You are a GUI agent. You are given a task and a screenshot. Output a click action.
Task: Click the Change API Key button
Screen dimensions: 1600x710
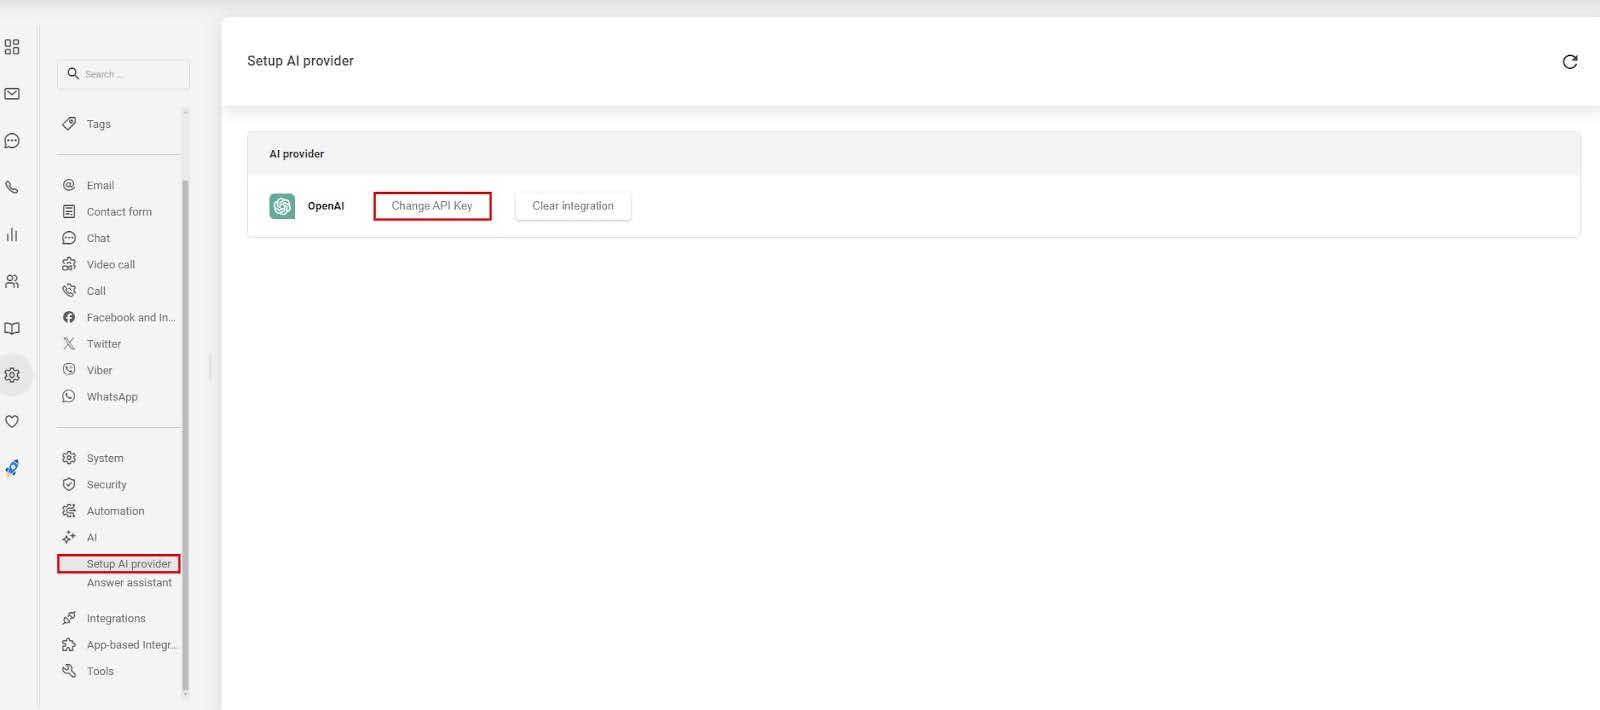point(432,206)
